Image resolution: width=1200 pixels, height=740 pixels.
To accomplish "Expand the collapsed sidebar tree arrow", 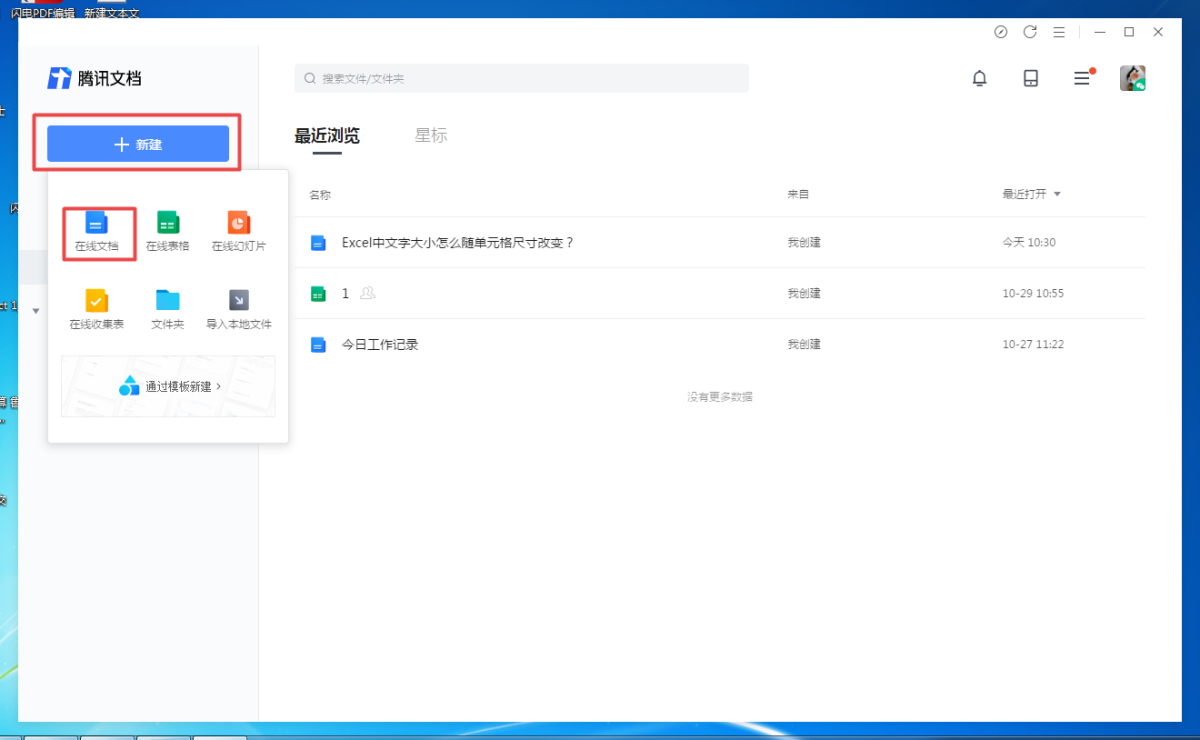I will point(36,311).
